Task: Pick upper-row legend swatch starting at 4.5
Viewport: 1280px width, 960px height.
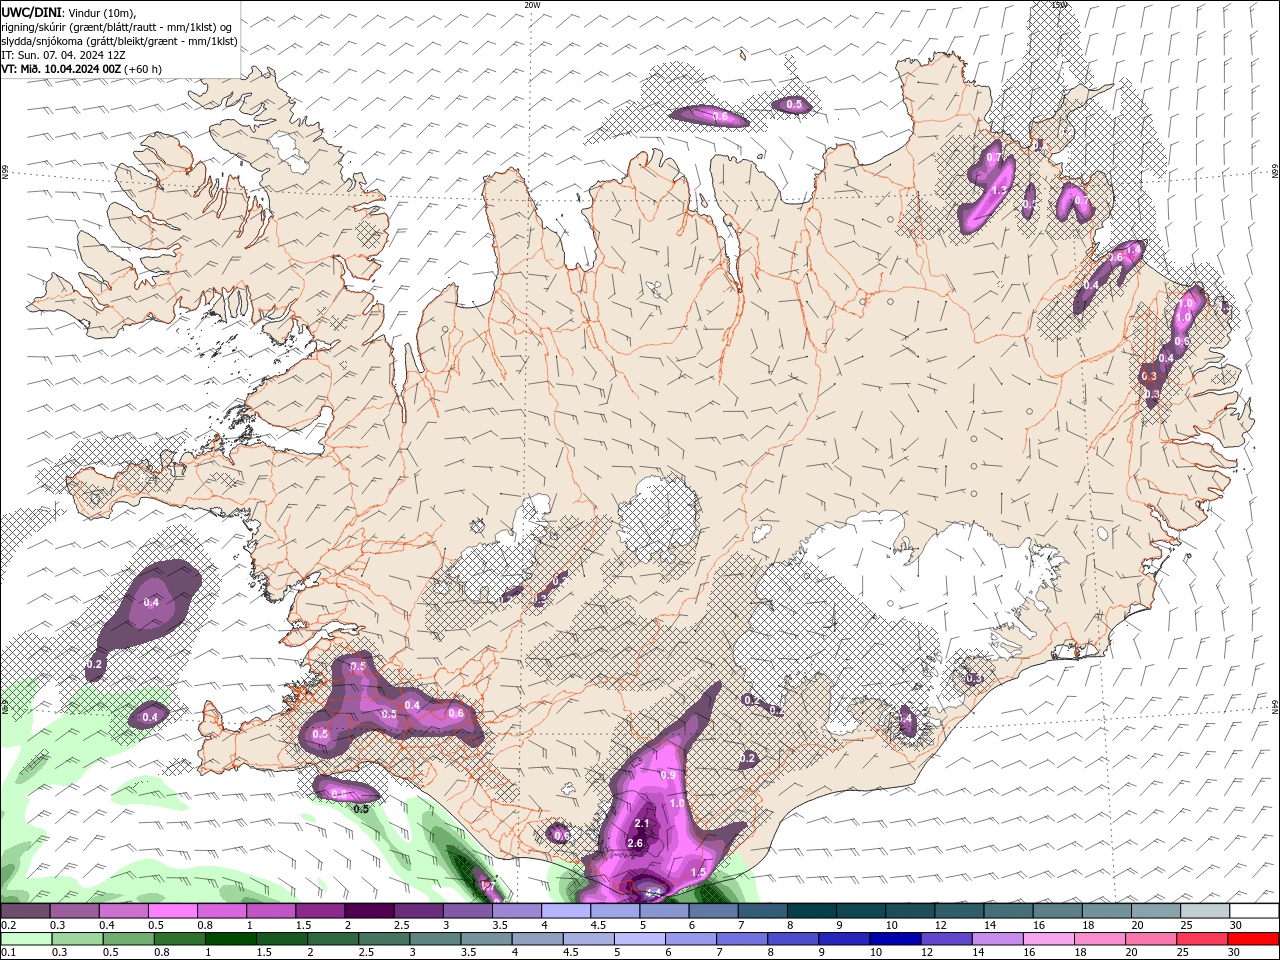Action: coord(616,911)
